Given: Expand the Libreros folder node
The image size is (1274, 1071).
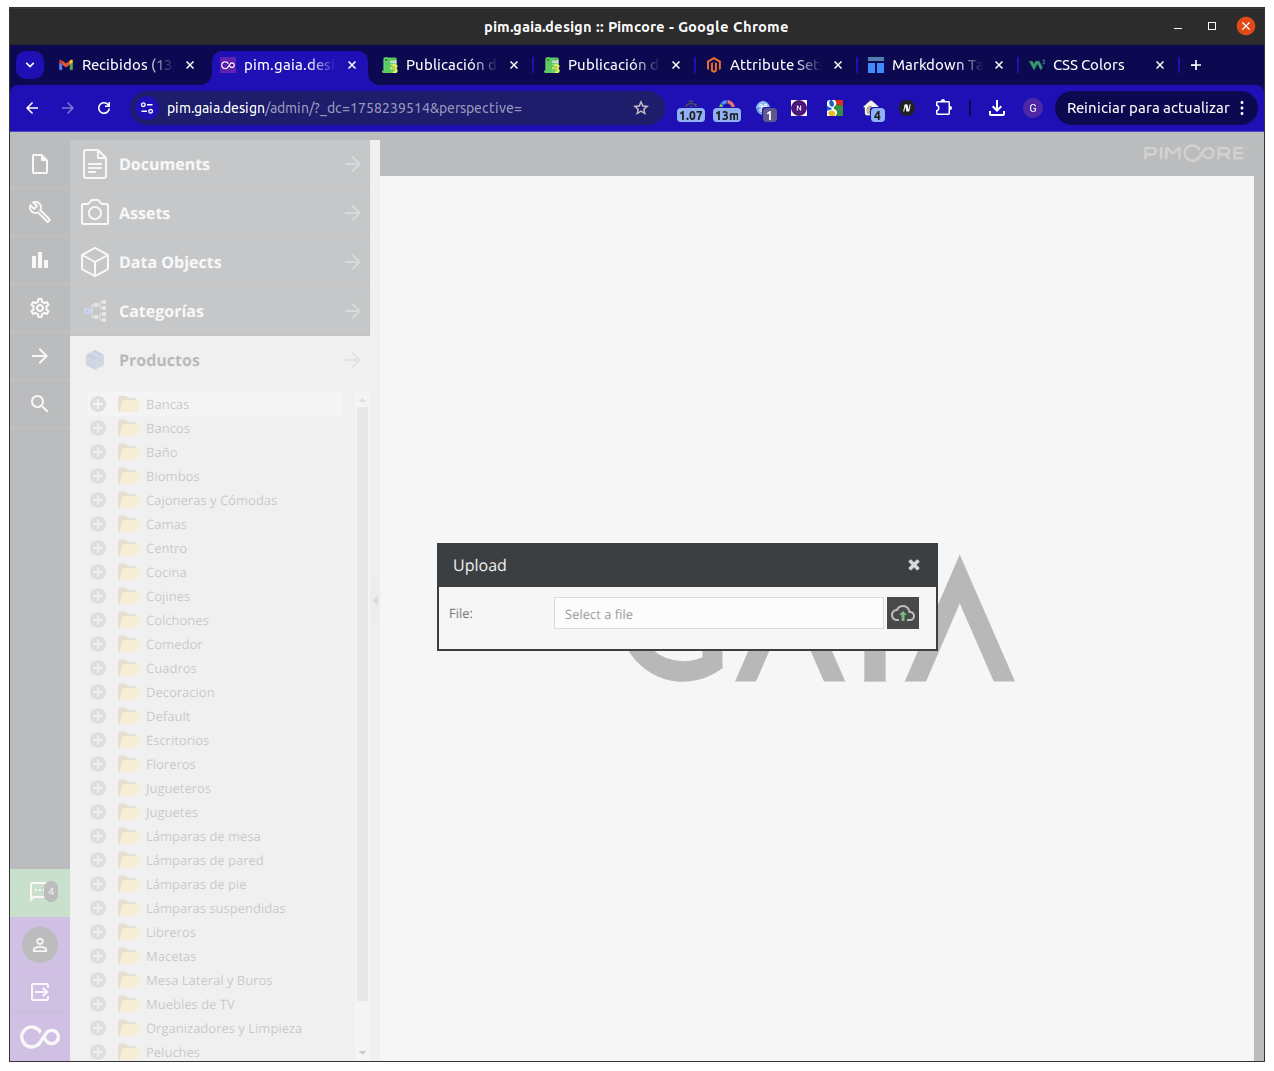Looking at the screenshot, I should (98, 932).
